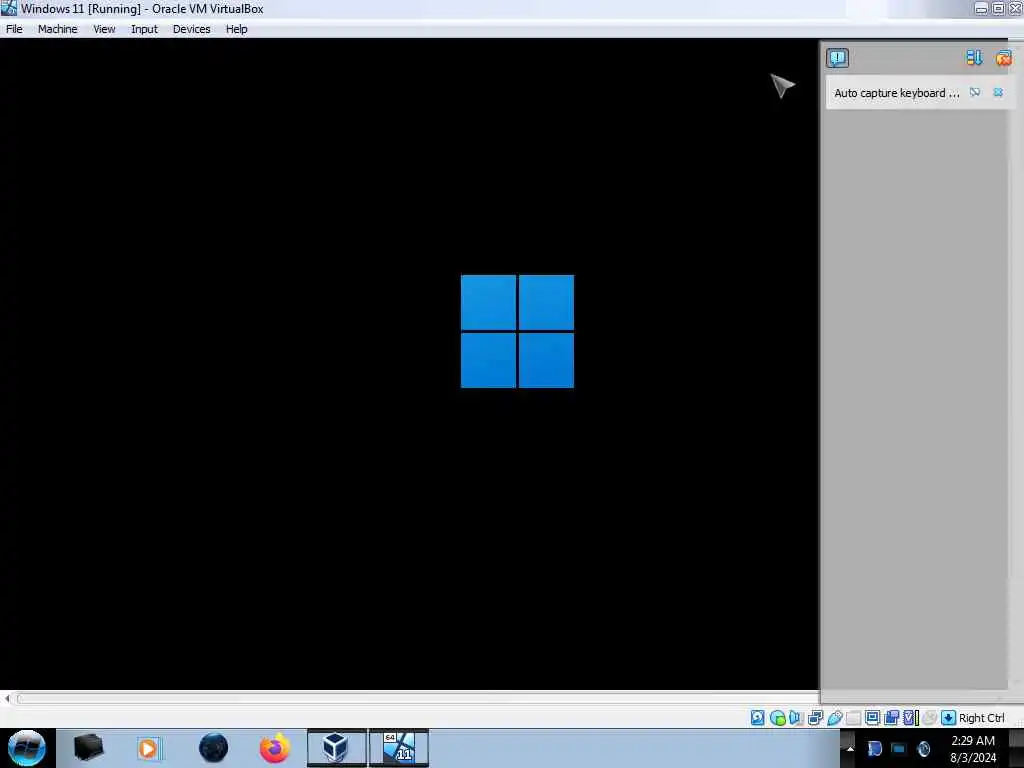This screenshot has height=768, width=1024.
Task: Open the View menu
Action: 104,29
